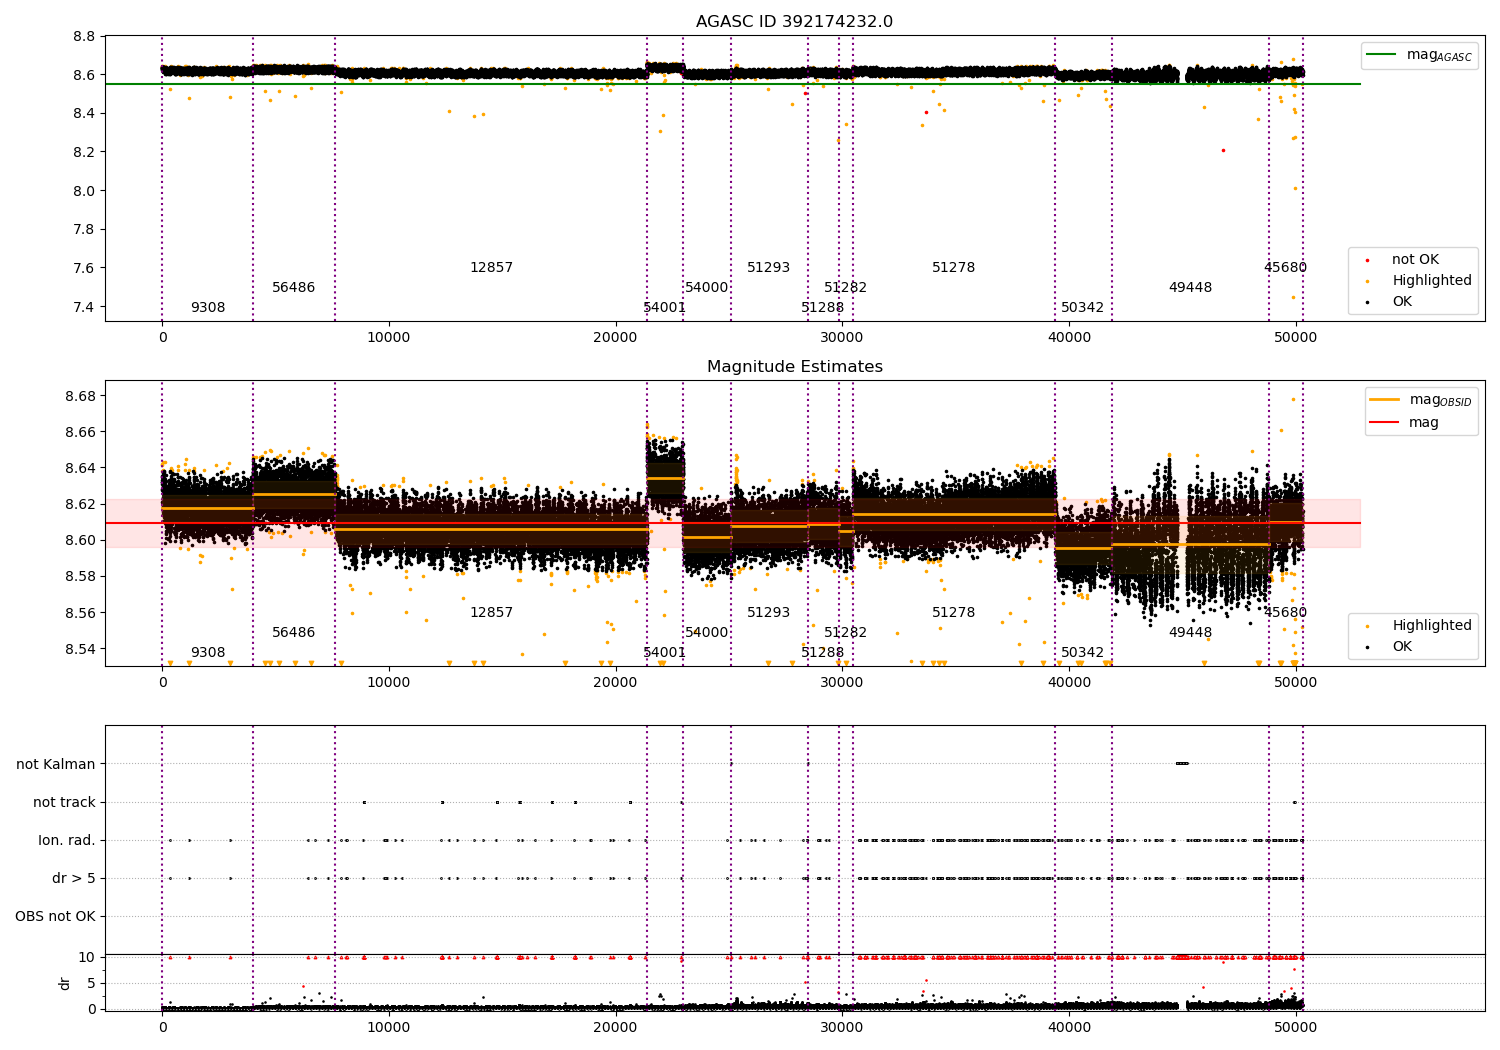Image resolution: width=1500 pixels, height=1050 pixels.
Task: Click the 7.4 y-axis tick label
Action: (x=85, y=307)
